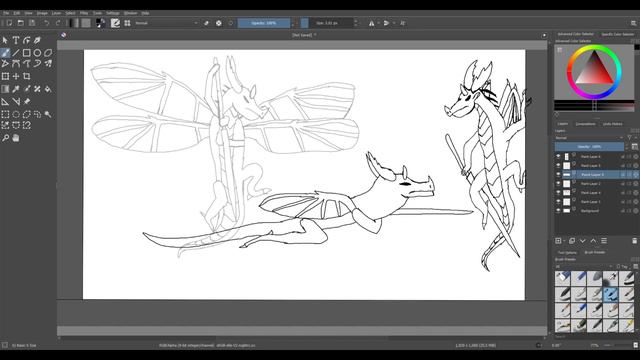Select the Background layer row

pyautogui.click(x=596, y=211)
